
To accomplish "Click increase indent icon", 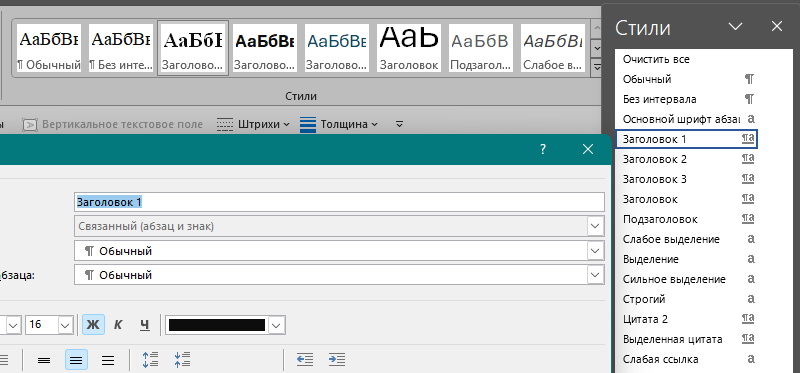I will pyautogui.click(x=337, y=360).
